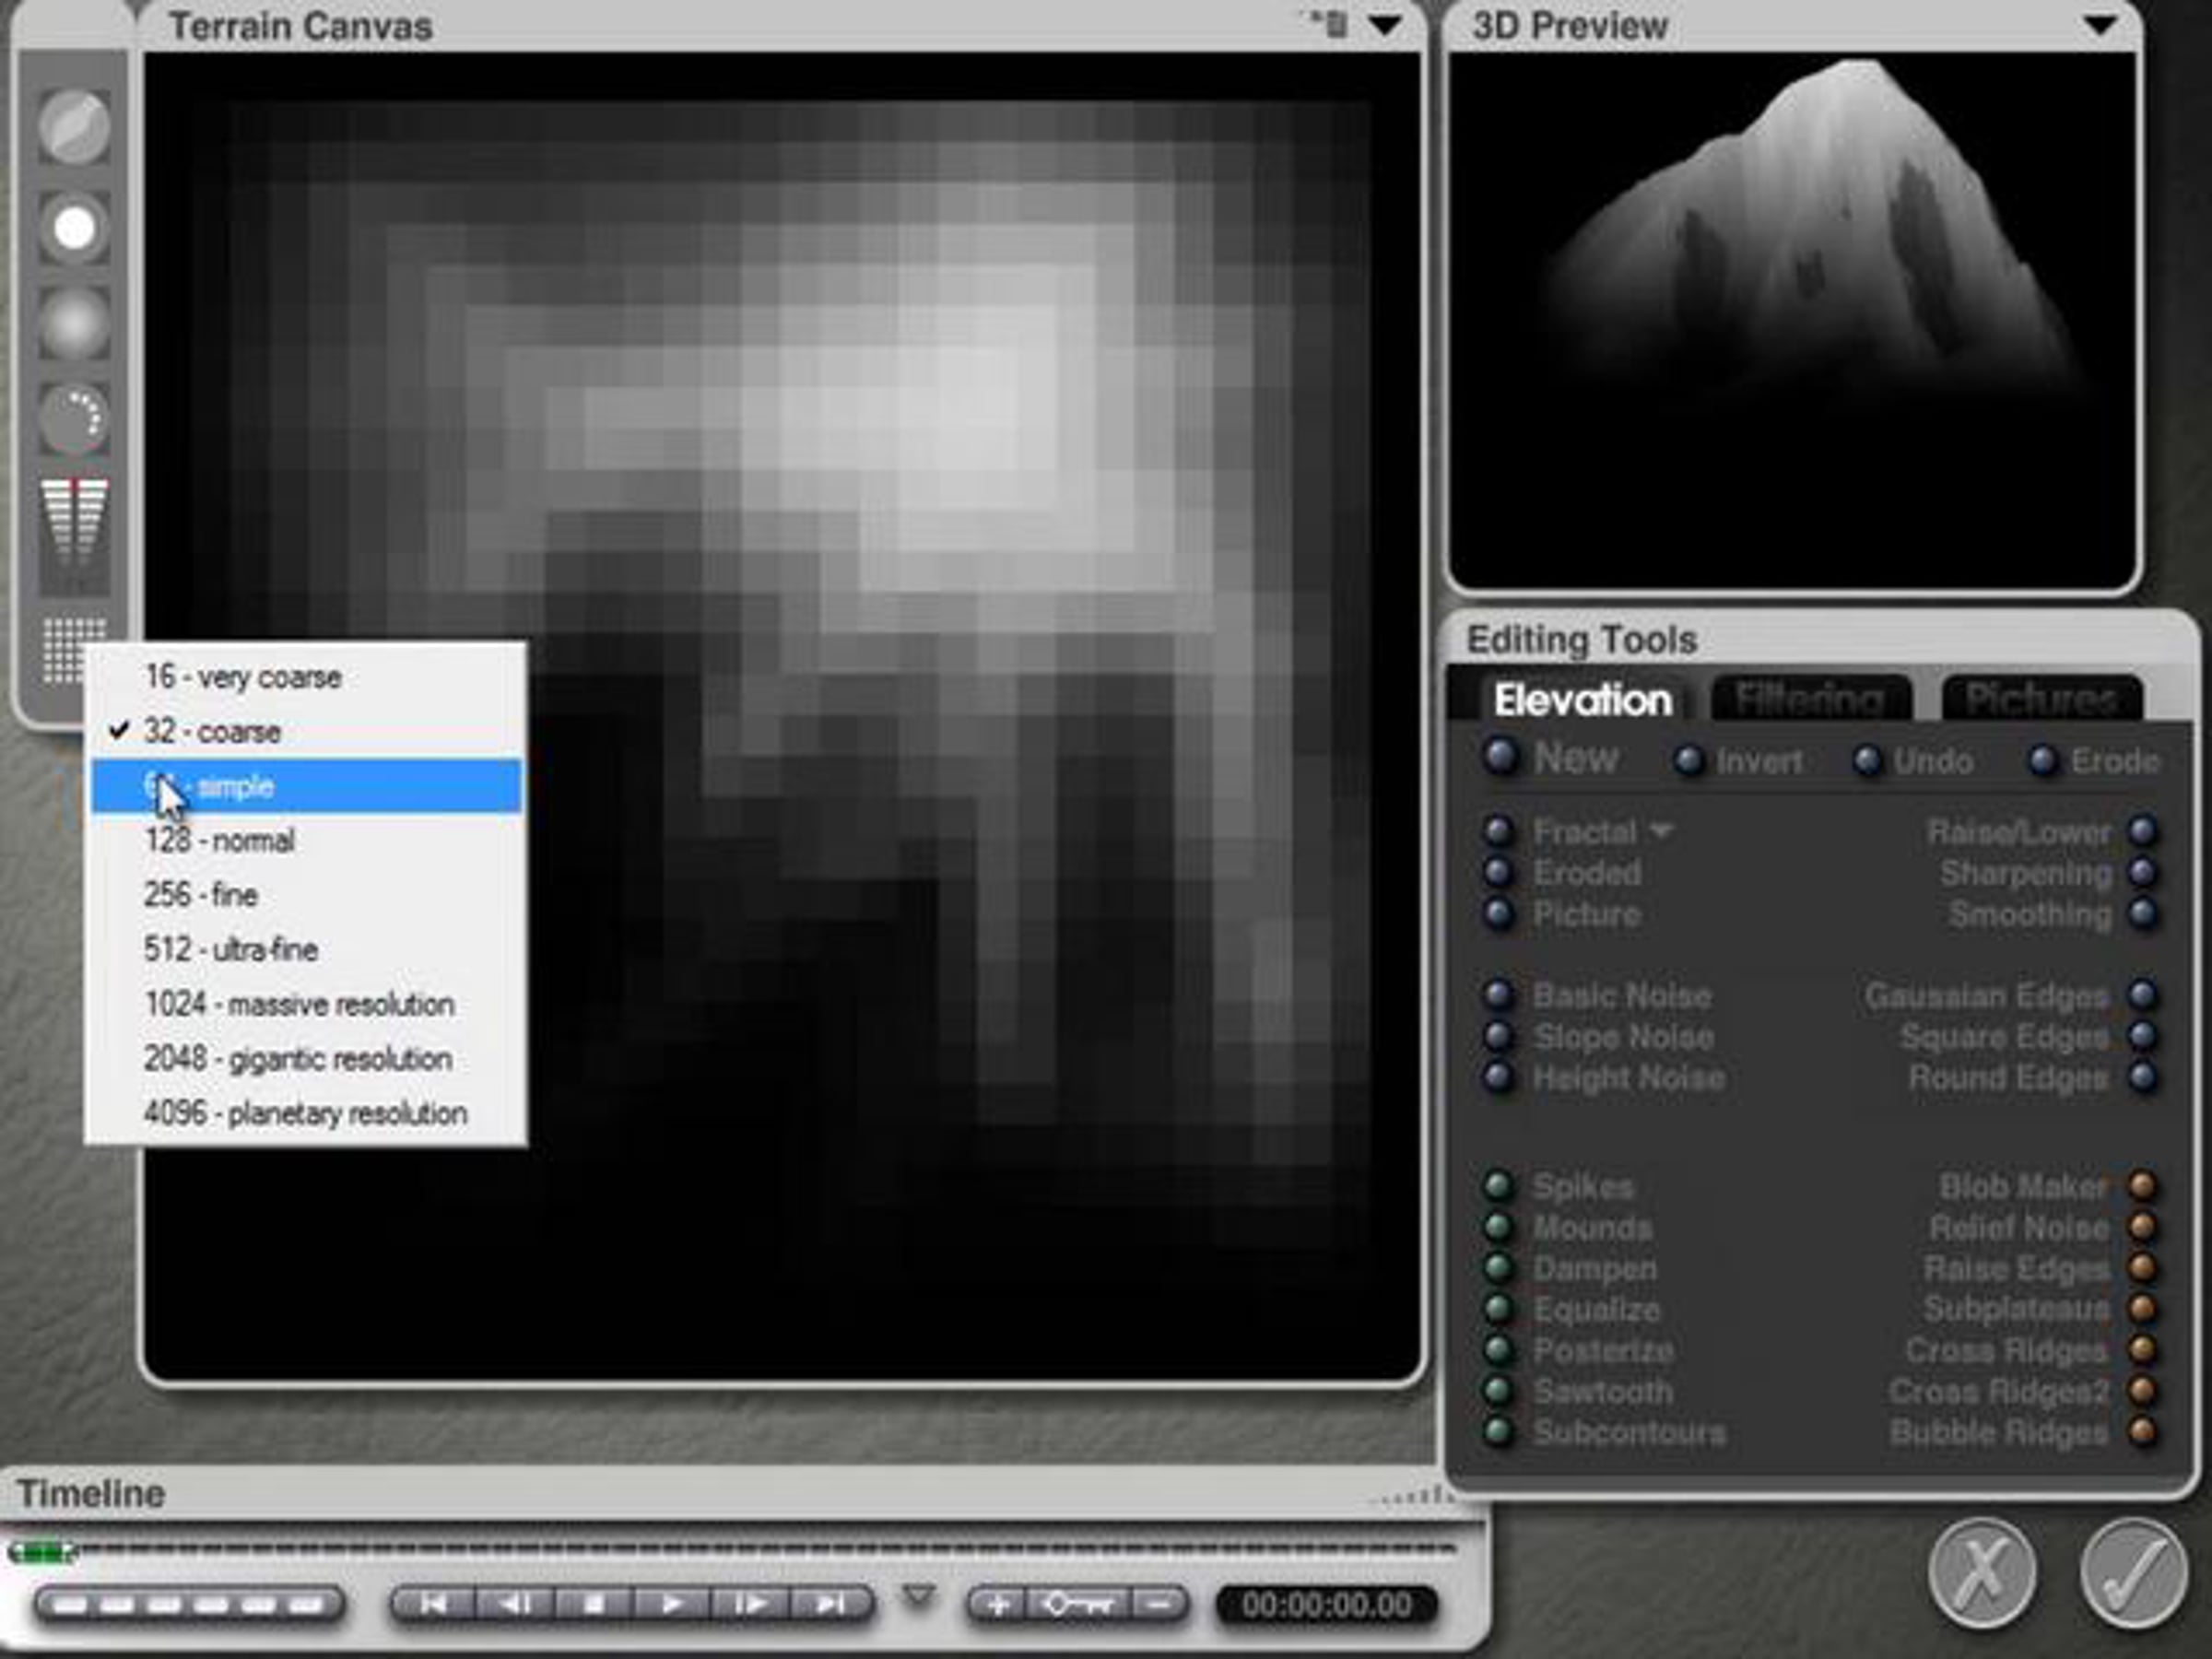Click the Spikes green dot
This screenshot has width=2212, height=1659.
[1498, 1186]
